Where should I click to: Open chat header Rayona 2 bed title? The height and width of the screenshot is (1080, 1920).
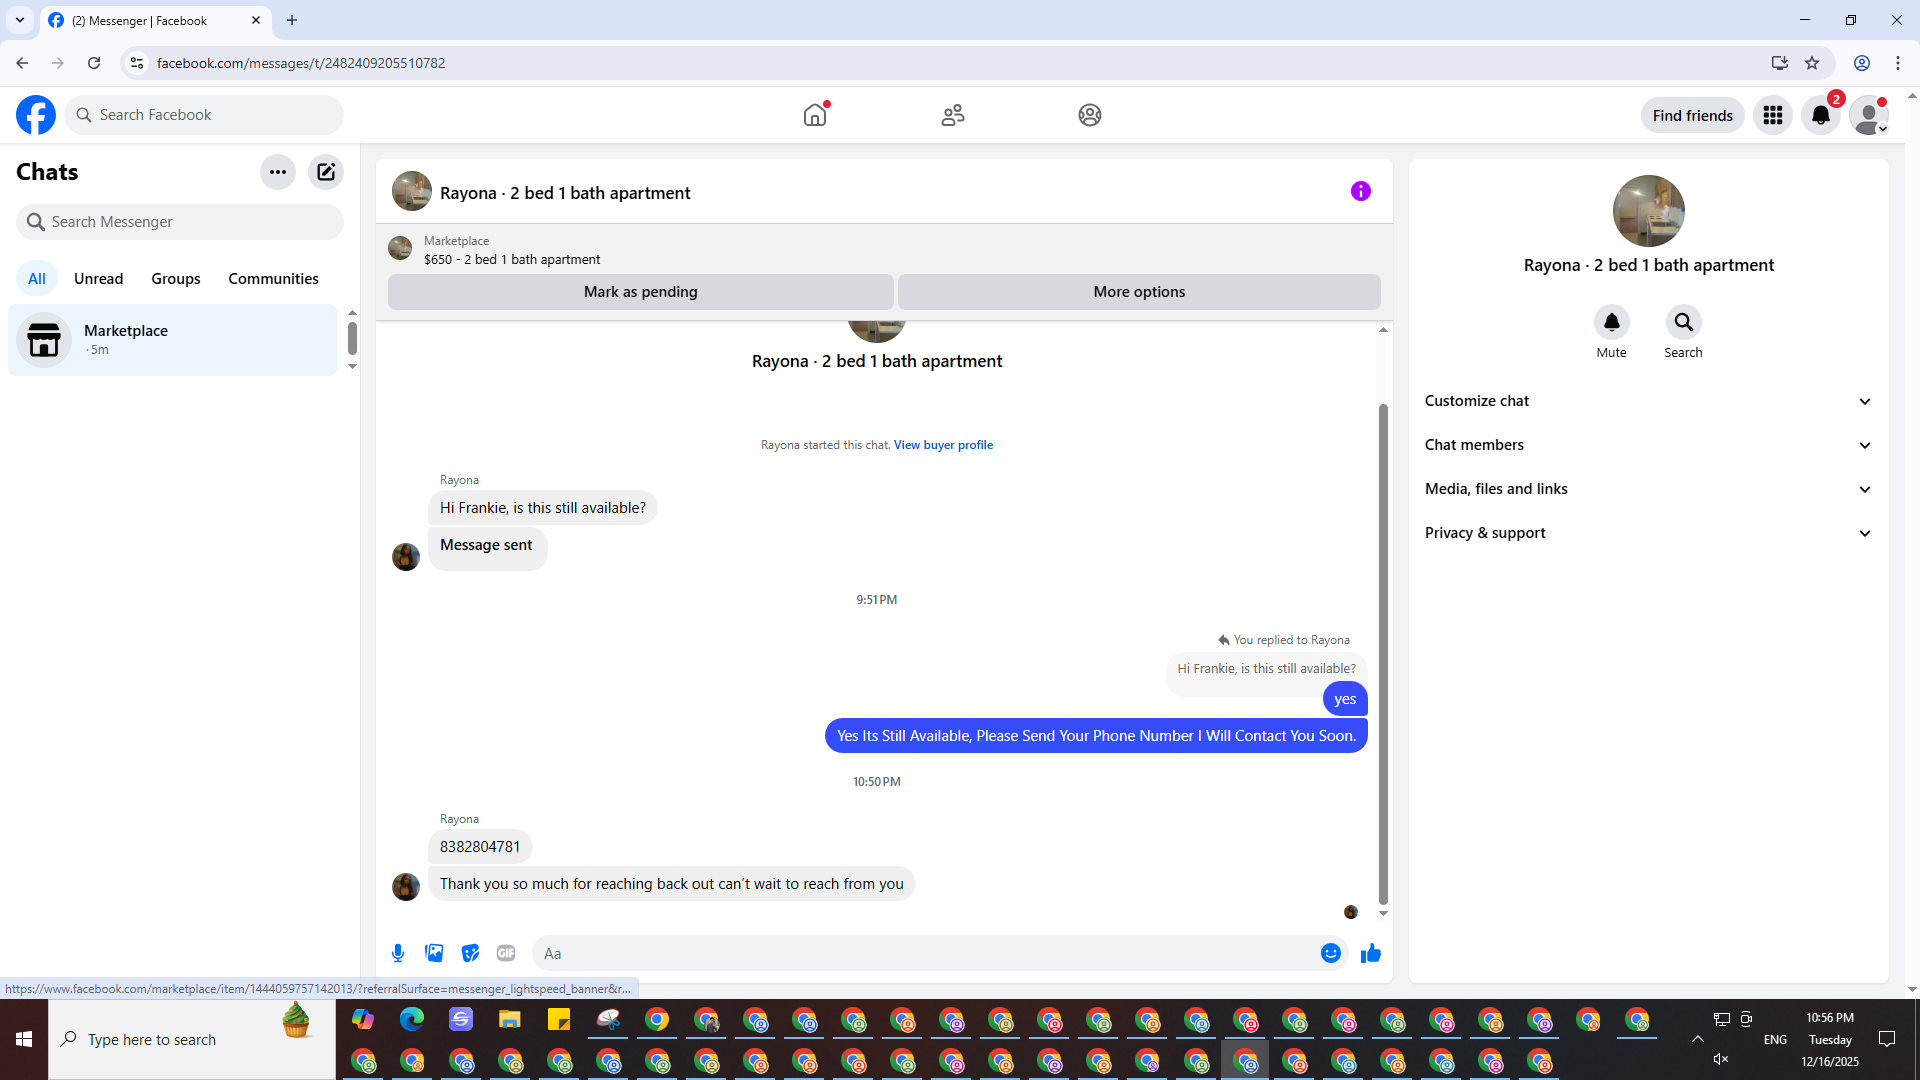565,193
